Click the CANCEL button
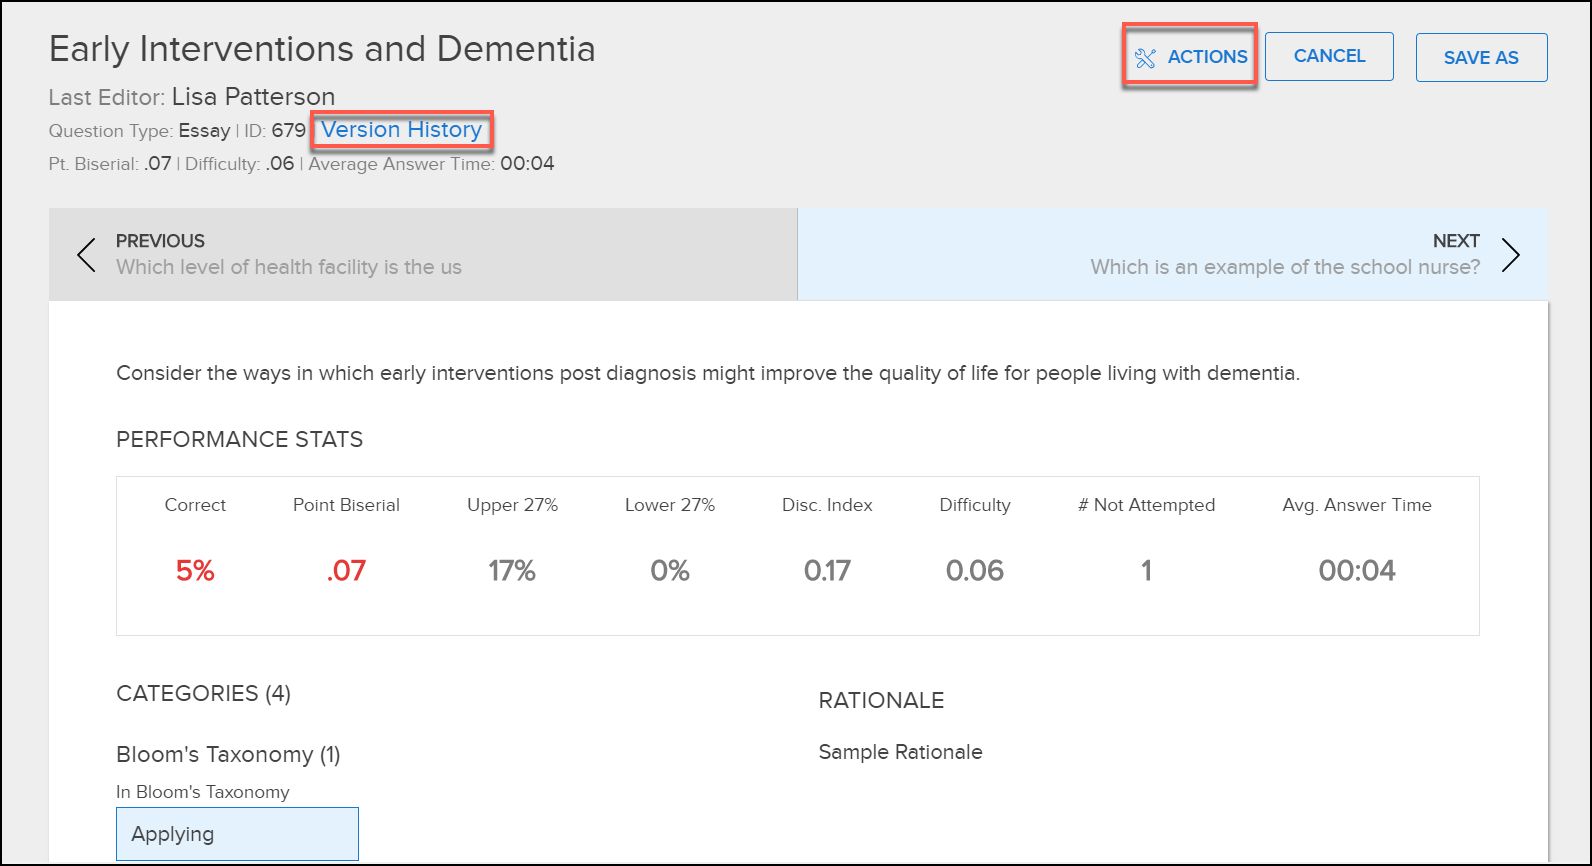The image size is (1592, 866). (x=1329, y=56)
